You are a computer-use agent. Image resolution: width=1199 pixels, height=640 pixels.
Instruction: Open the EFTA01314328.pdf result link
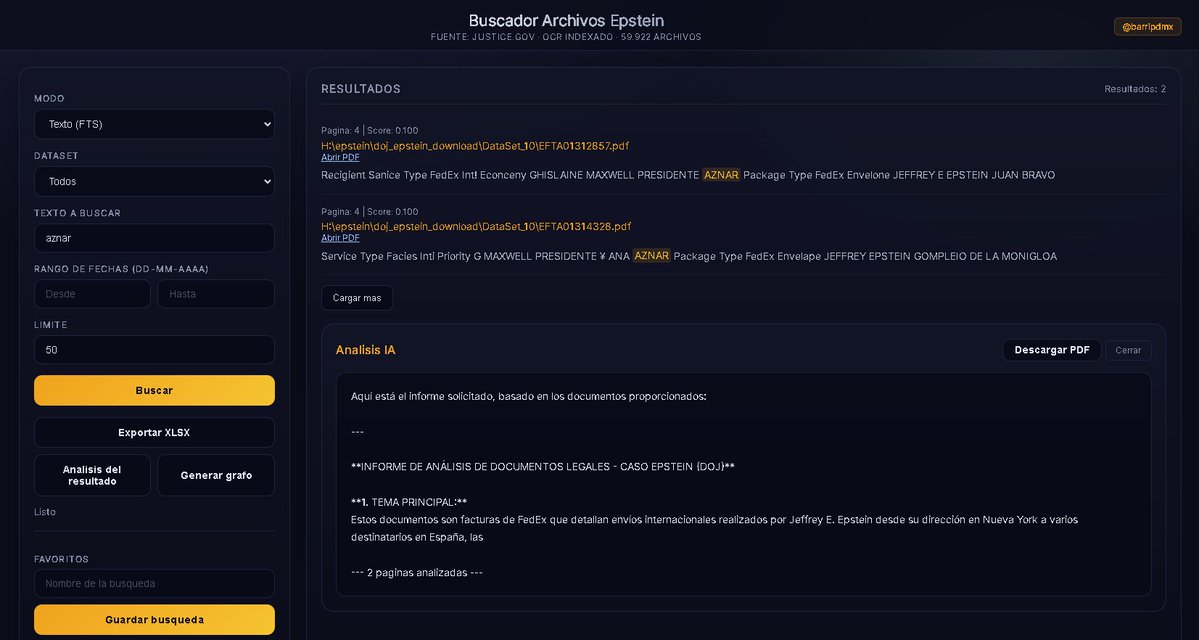point(475,226)
